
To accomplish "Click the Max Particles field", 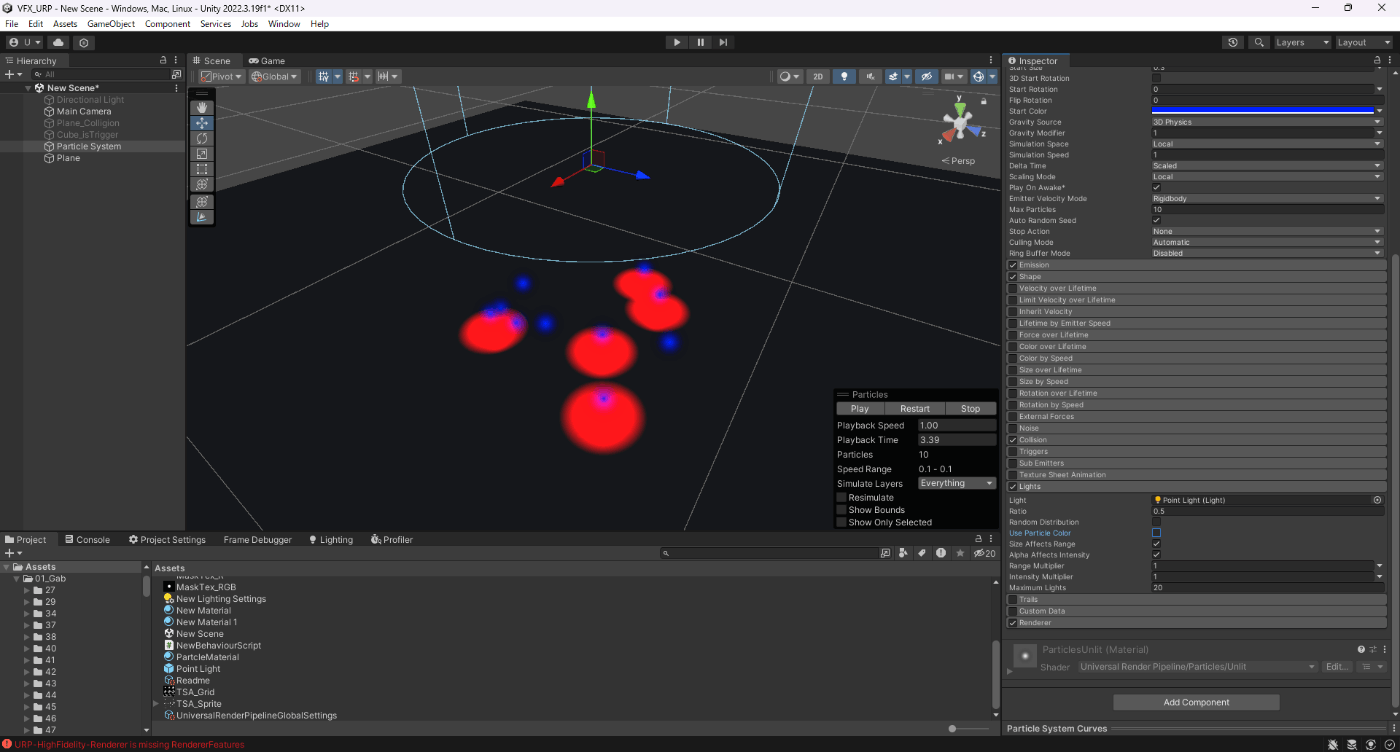I will 1267,209.
